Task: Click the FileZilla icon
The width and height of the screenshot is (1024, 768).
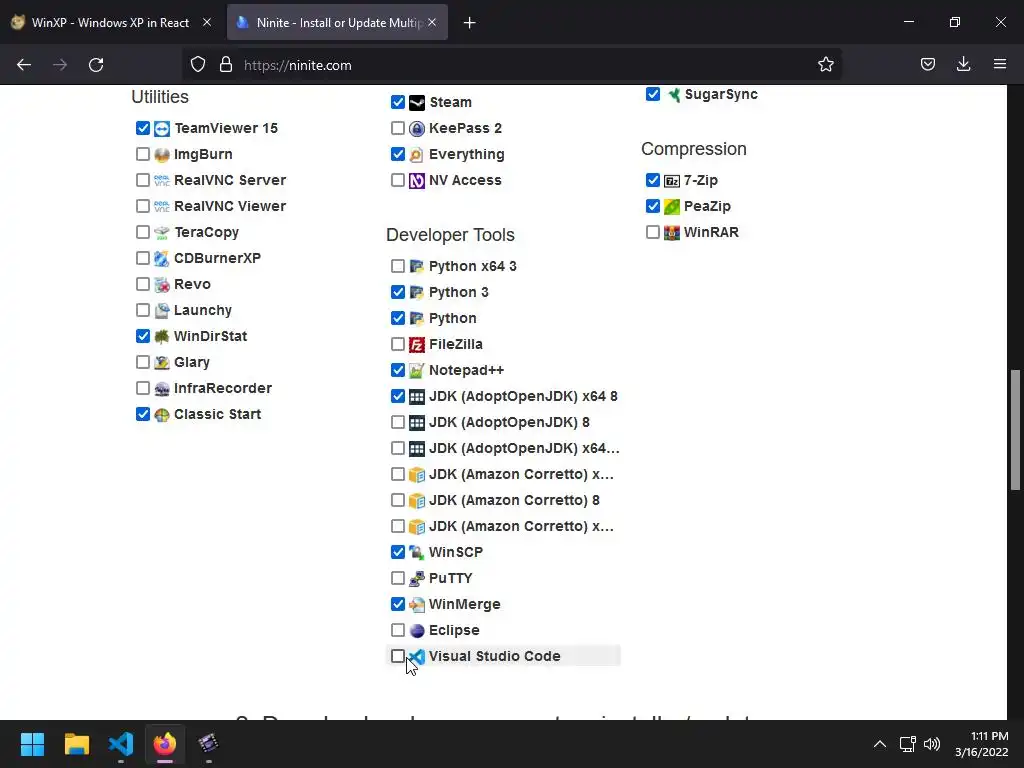Action: tap(417, 344)
